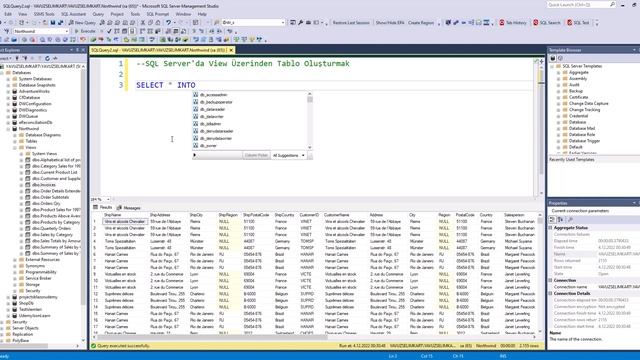Open the Project menu
This screenshot has height=360, width=640.
pyautogui.click(x=117, y=14)
